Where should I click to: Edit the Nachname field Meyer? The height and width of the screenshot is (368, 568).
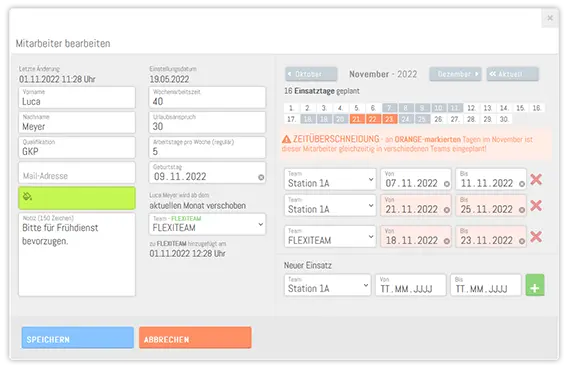click(77, 122)
